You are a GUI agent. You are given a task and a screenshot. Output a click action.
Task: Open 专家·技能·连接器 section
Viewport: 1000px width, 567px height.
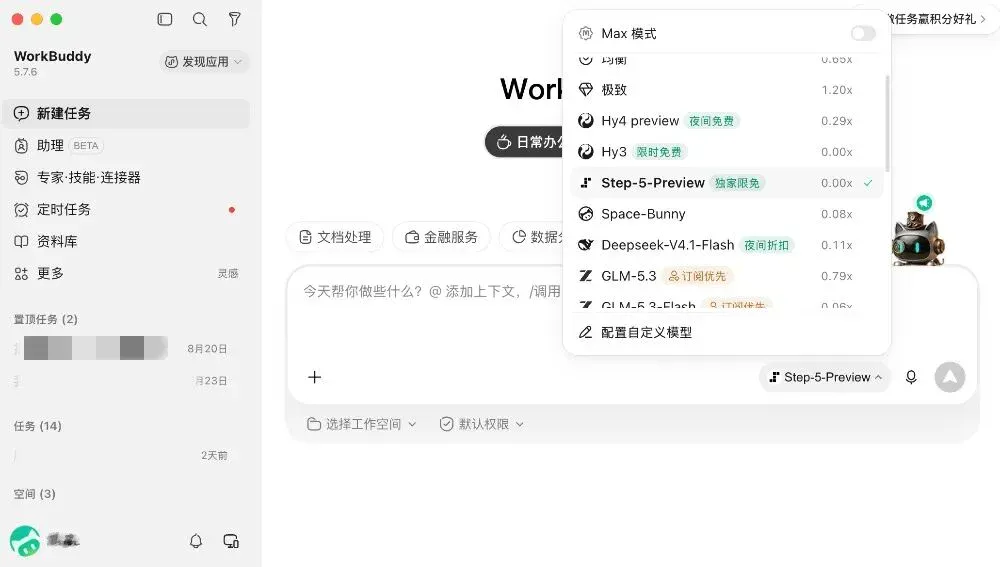(x=126, y=177)
